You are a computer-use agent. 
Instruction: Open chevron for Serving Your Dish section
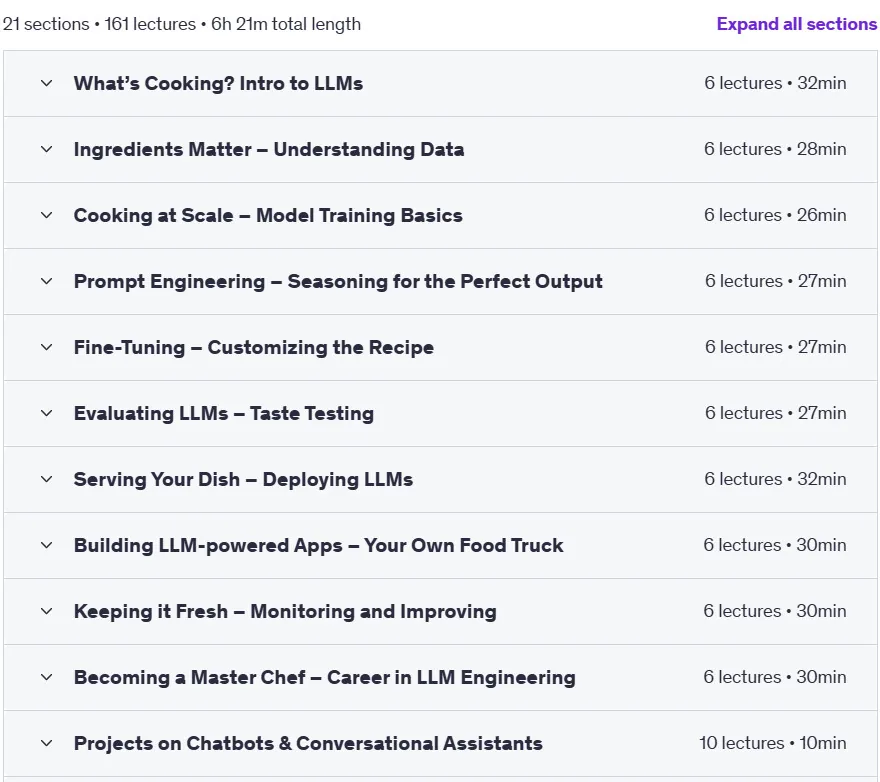(x=47, y=479)
